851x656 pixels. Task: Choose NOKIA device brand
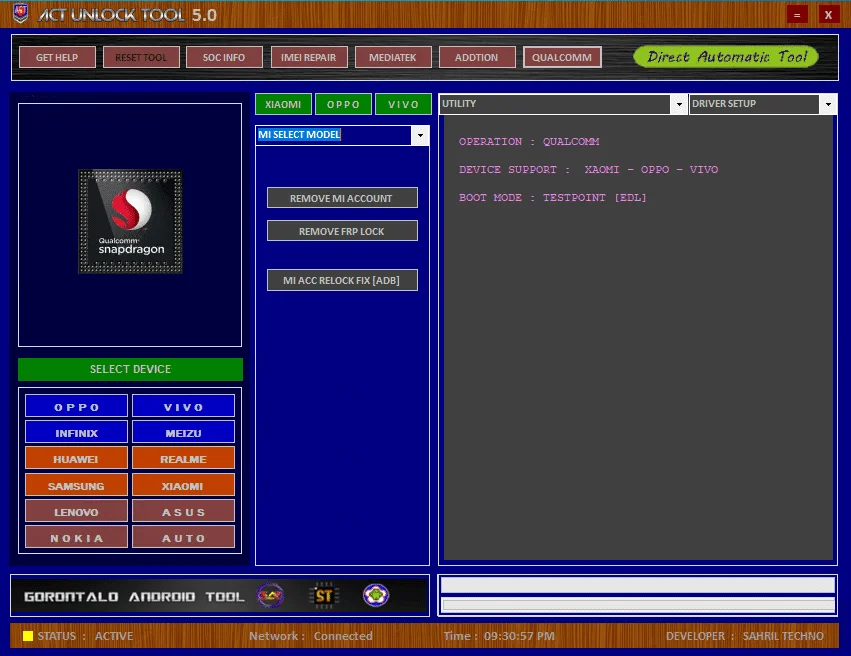click(77, 537)
